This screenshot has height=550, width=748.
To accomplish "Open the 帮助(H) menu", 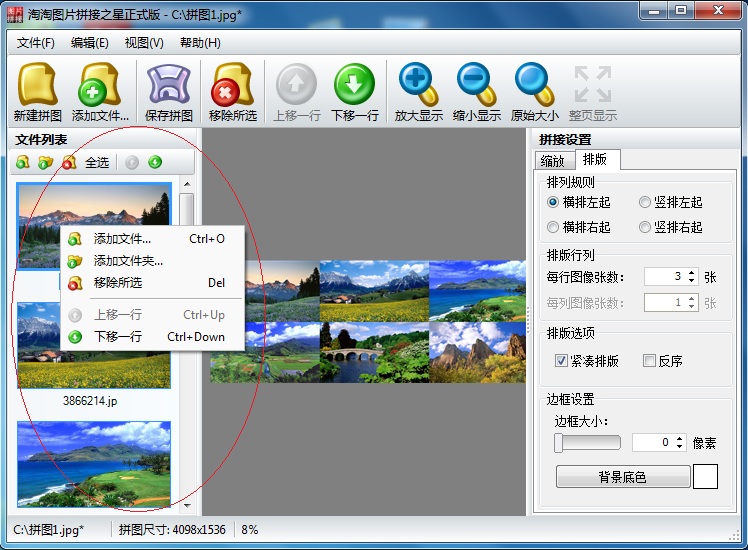I will (200, 43).
